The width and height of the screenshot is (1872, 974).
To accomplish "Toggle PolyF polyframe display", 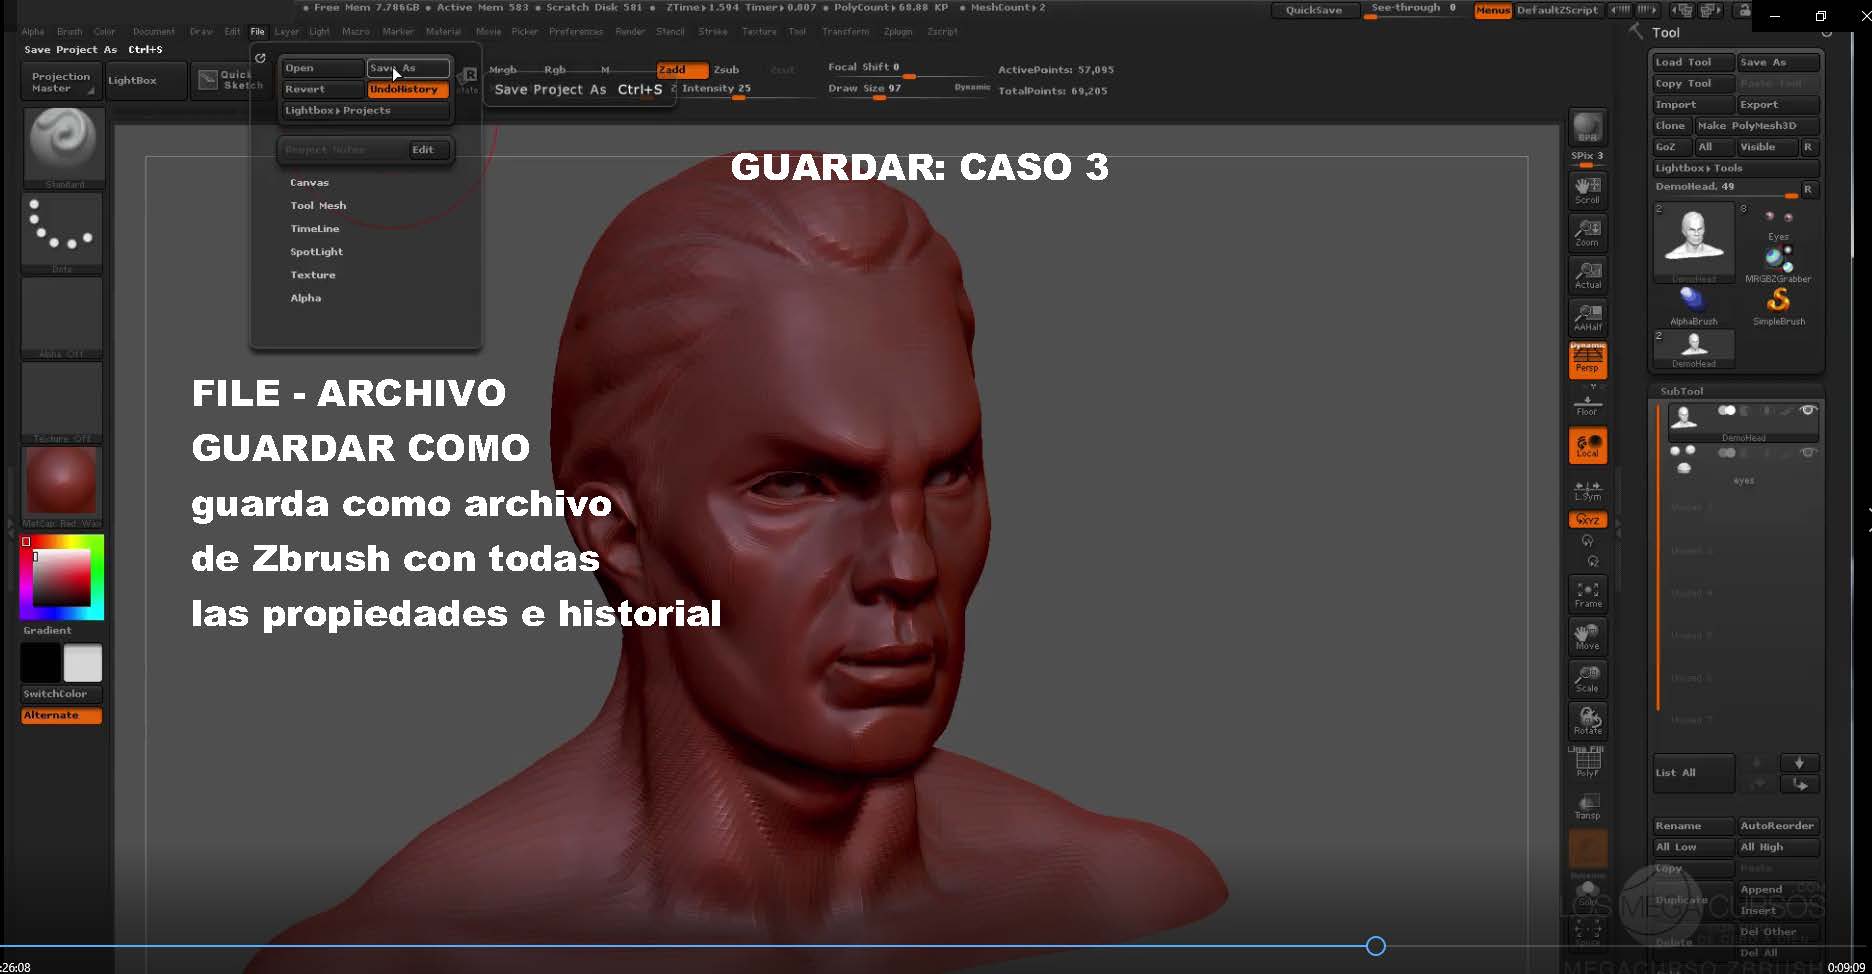I will click(x=1587, y=762).
